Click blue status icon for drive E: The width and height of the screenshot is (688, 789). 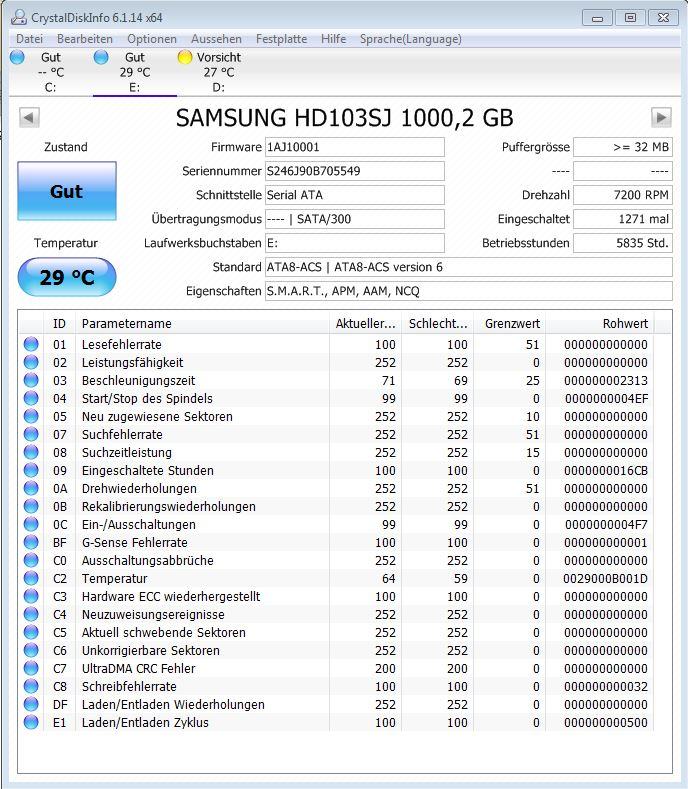pyautogui.click(x=101, y=57)
